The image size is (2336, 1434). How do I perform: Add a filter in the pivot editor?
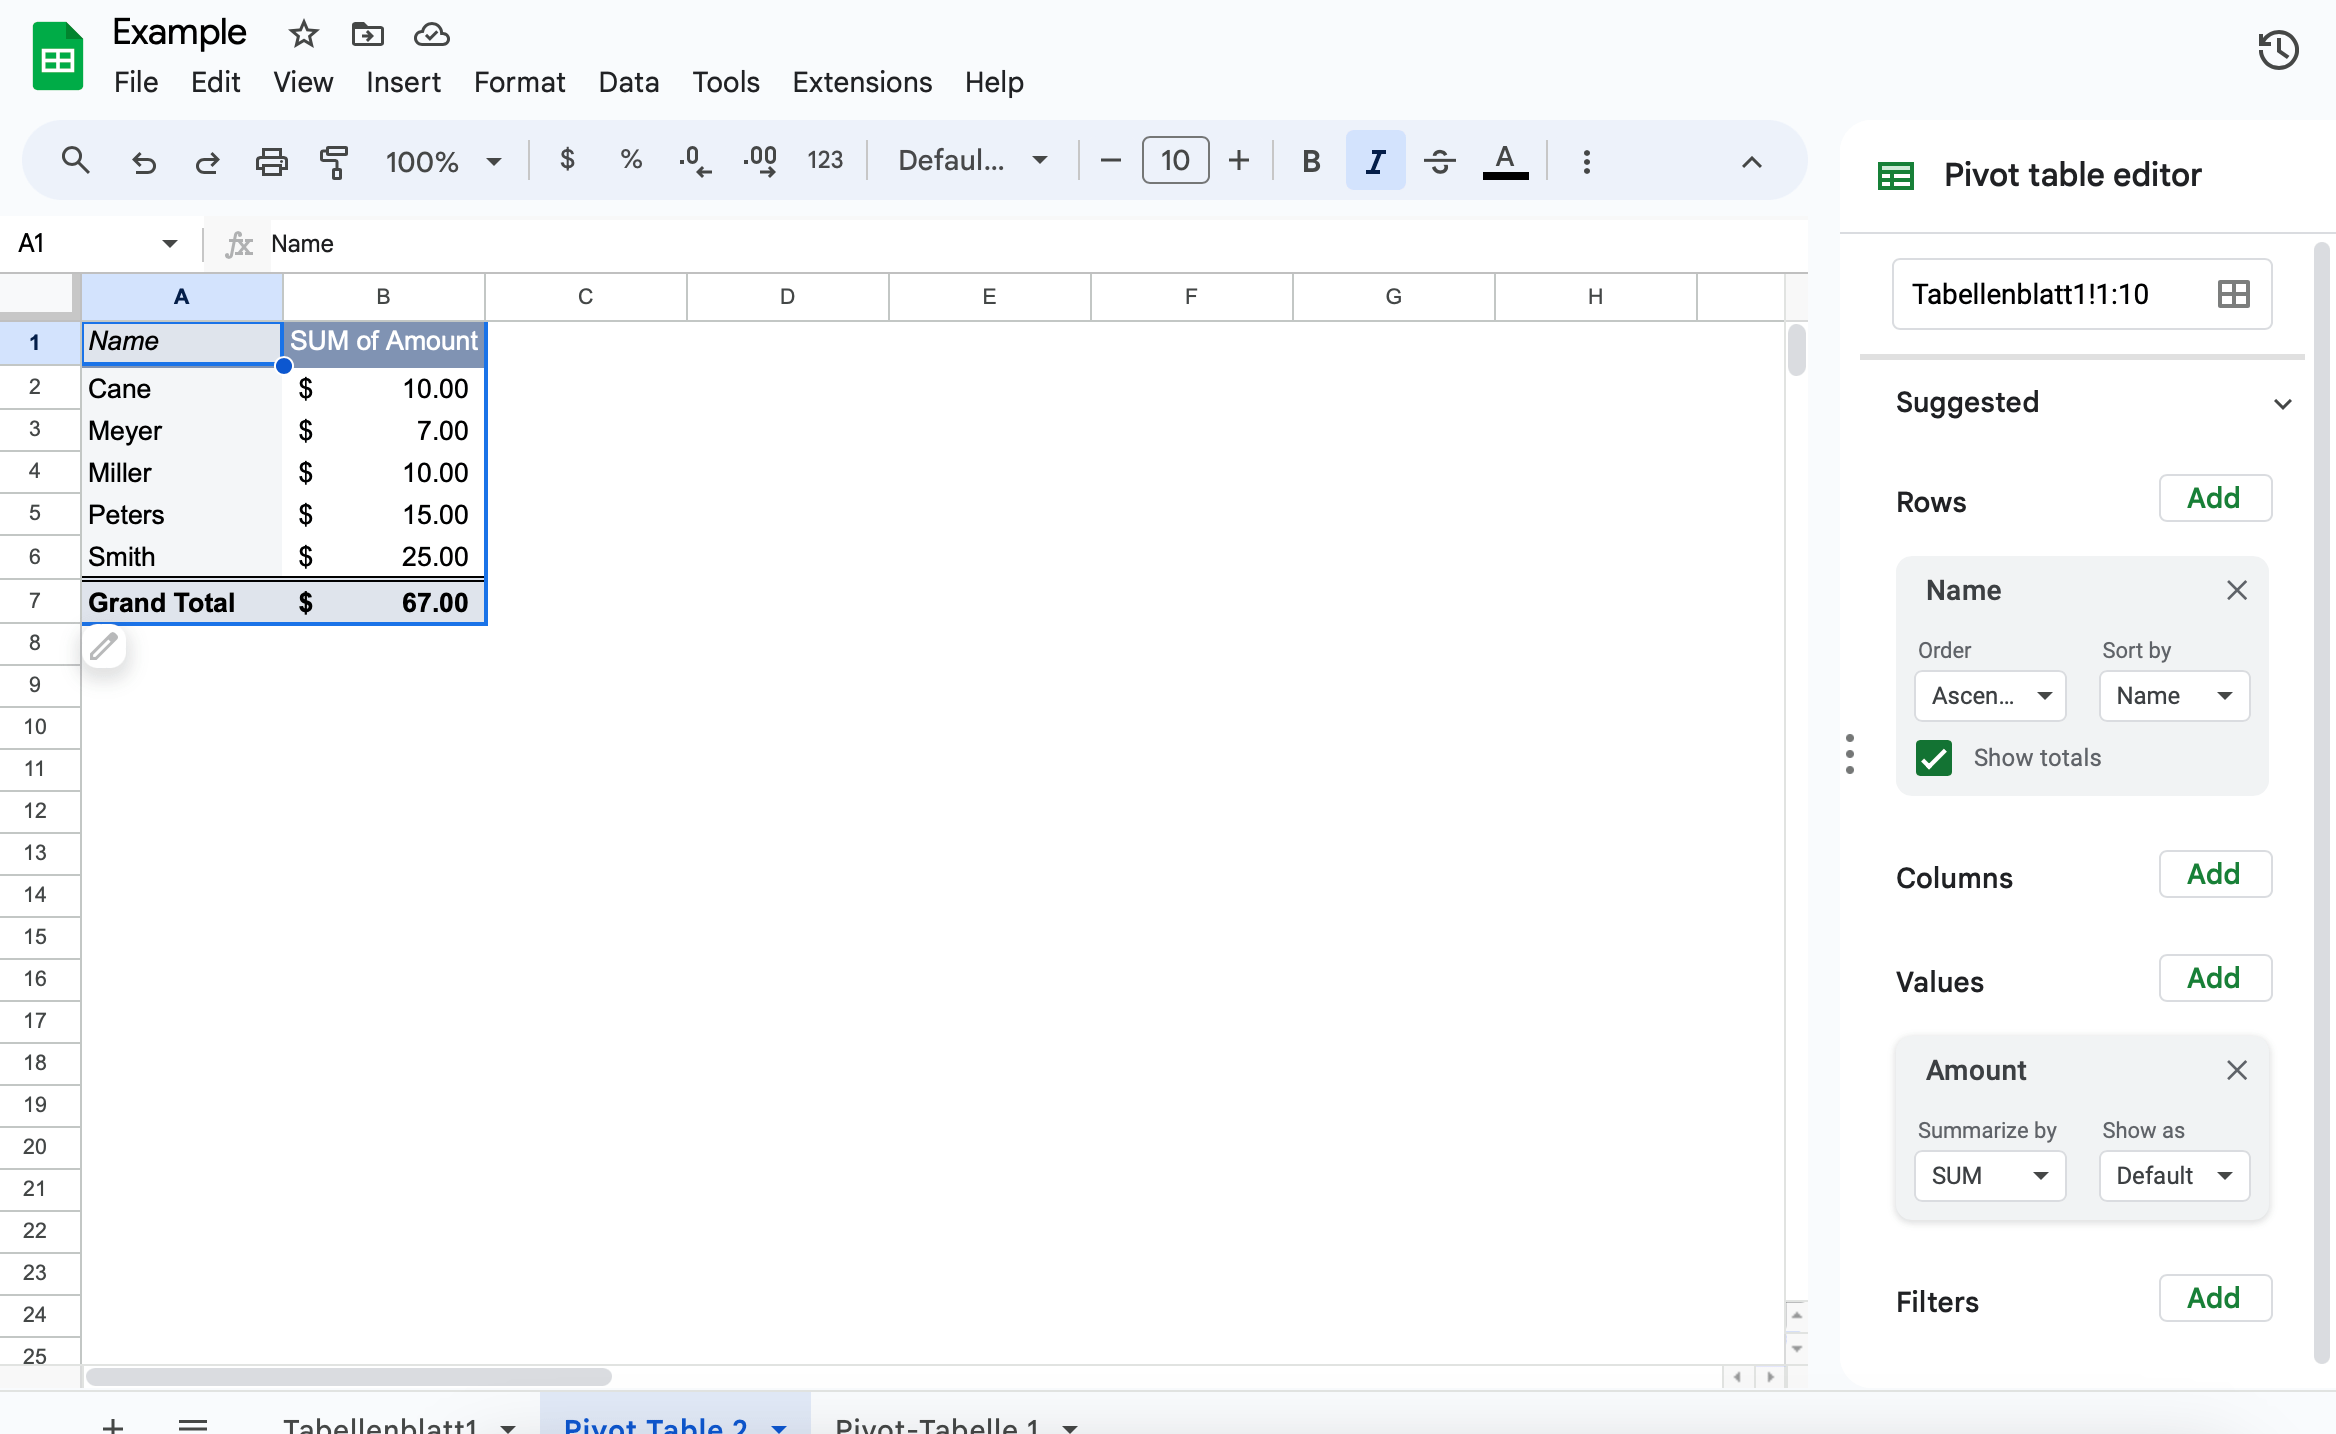pos(2215,1297)
